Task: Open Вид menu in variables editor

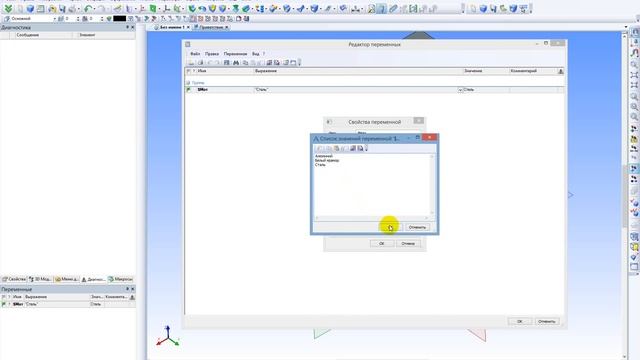Action: (x=256, y=53)
